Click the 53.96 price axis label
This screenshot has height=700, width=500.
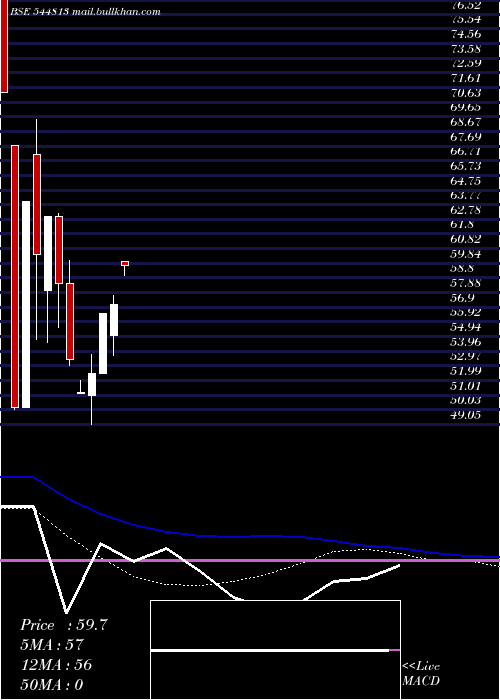(x=466, y=342)
